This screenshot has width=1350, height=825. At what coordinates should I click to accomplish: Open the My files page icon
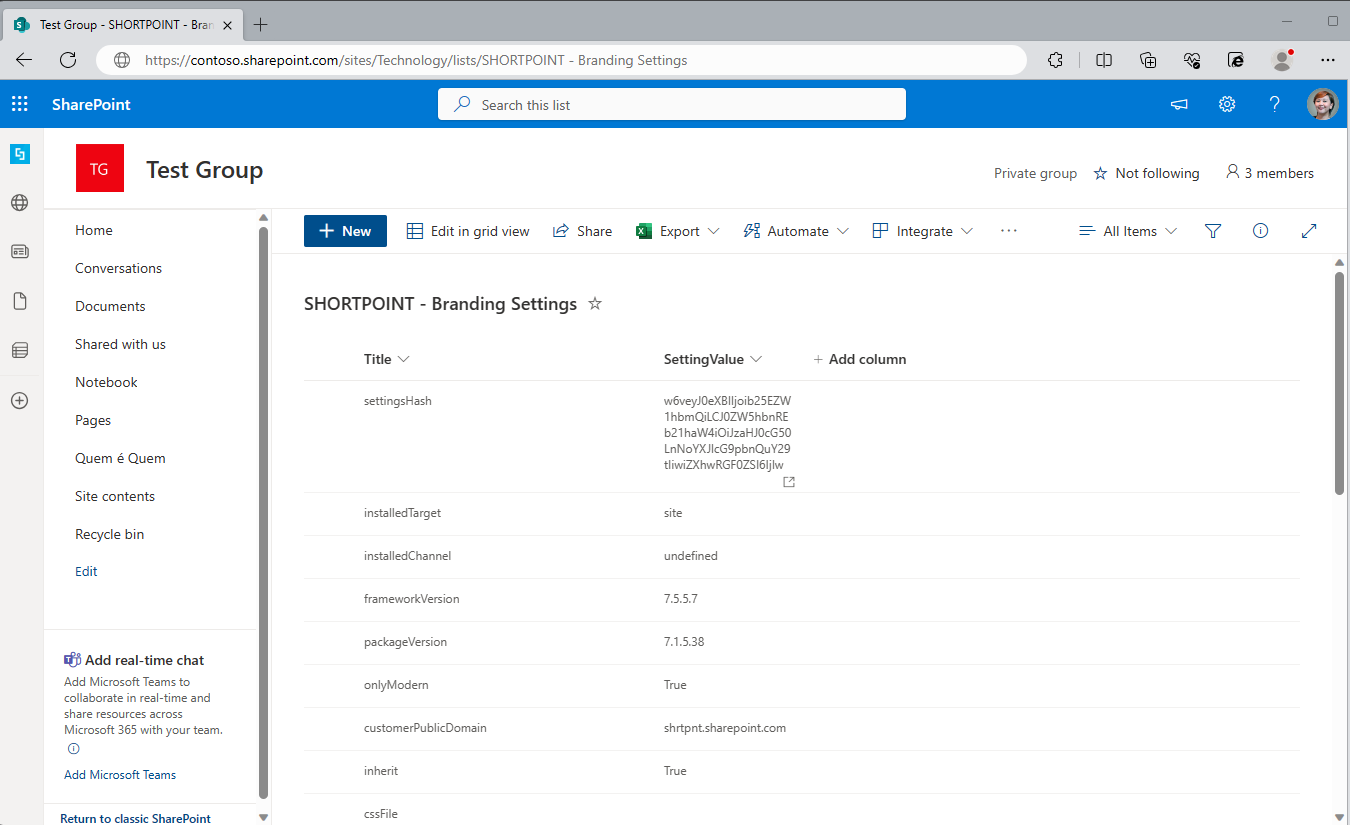pos(20,301)
